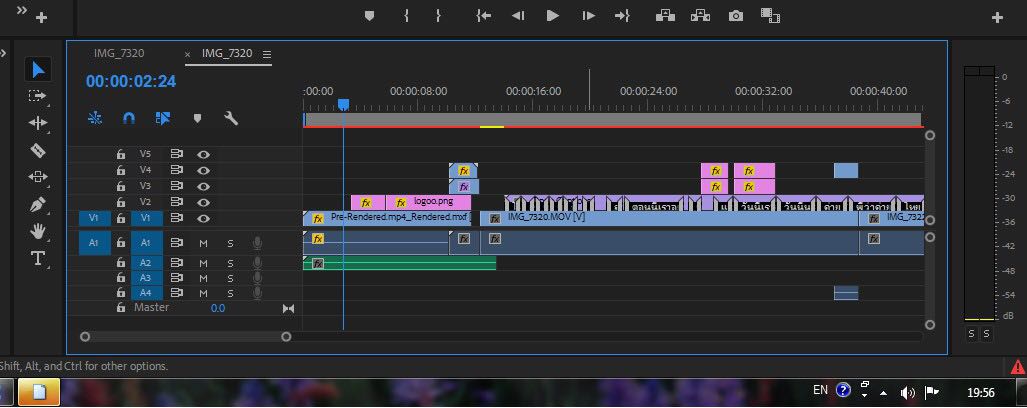Expand hidden panels with double chevron
The width and height of the screenshot is (1027, 408).
click(x=22, y=10)
